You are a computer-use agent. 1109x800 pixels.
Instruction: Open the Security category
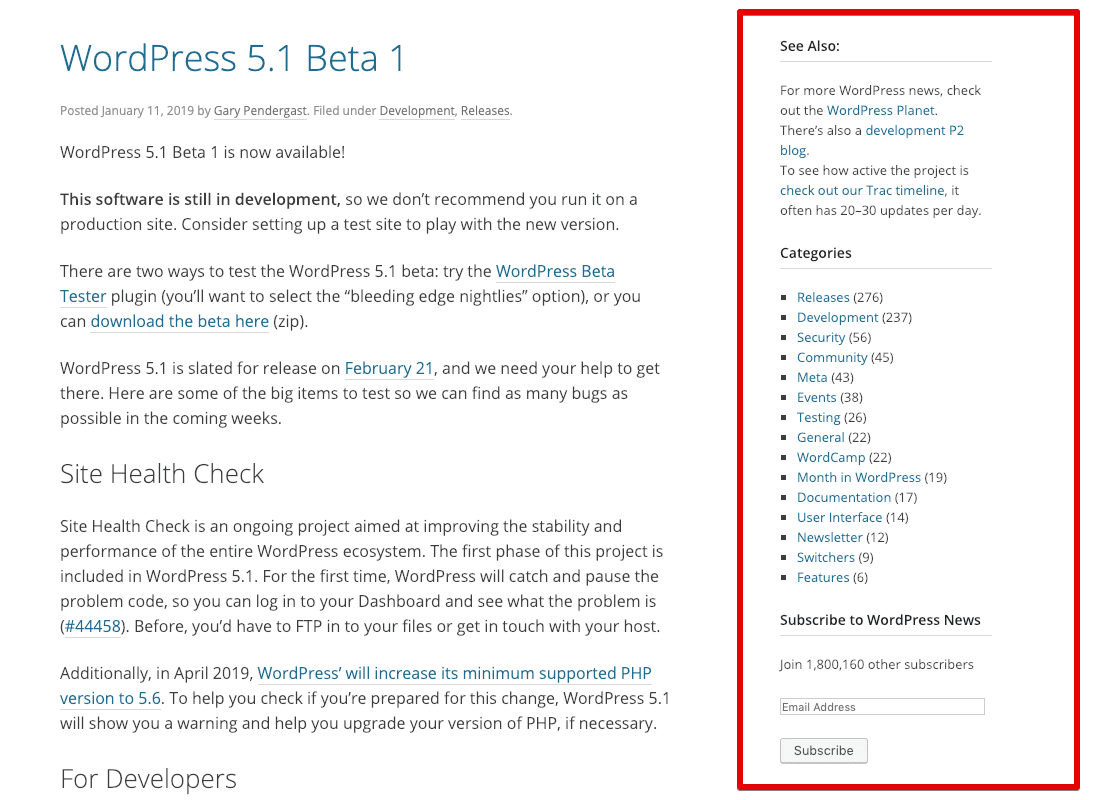(x=821, y=337)
